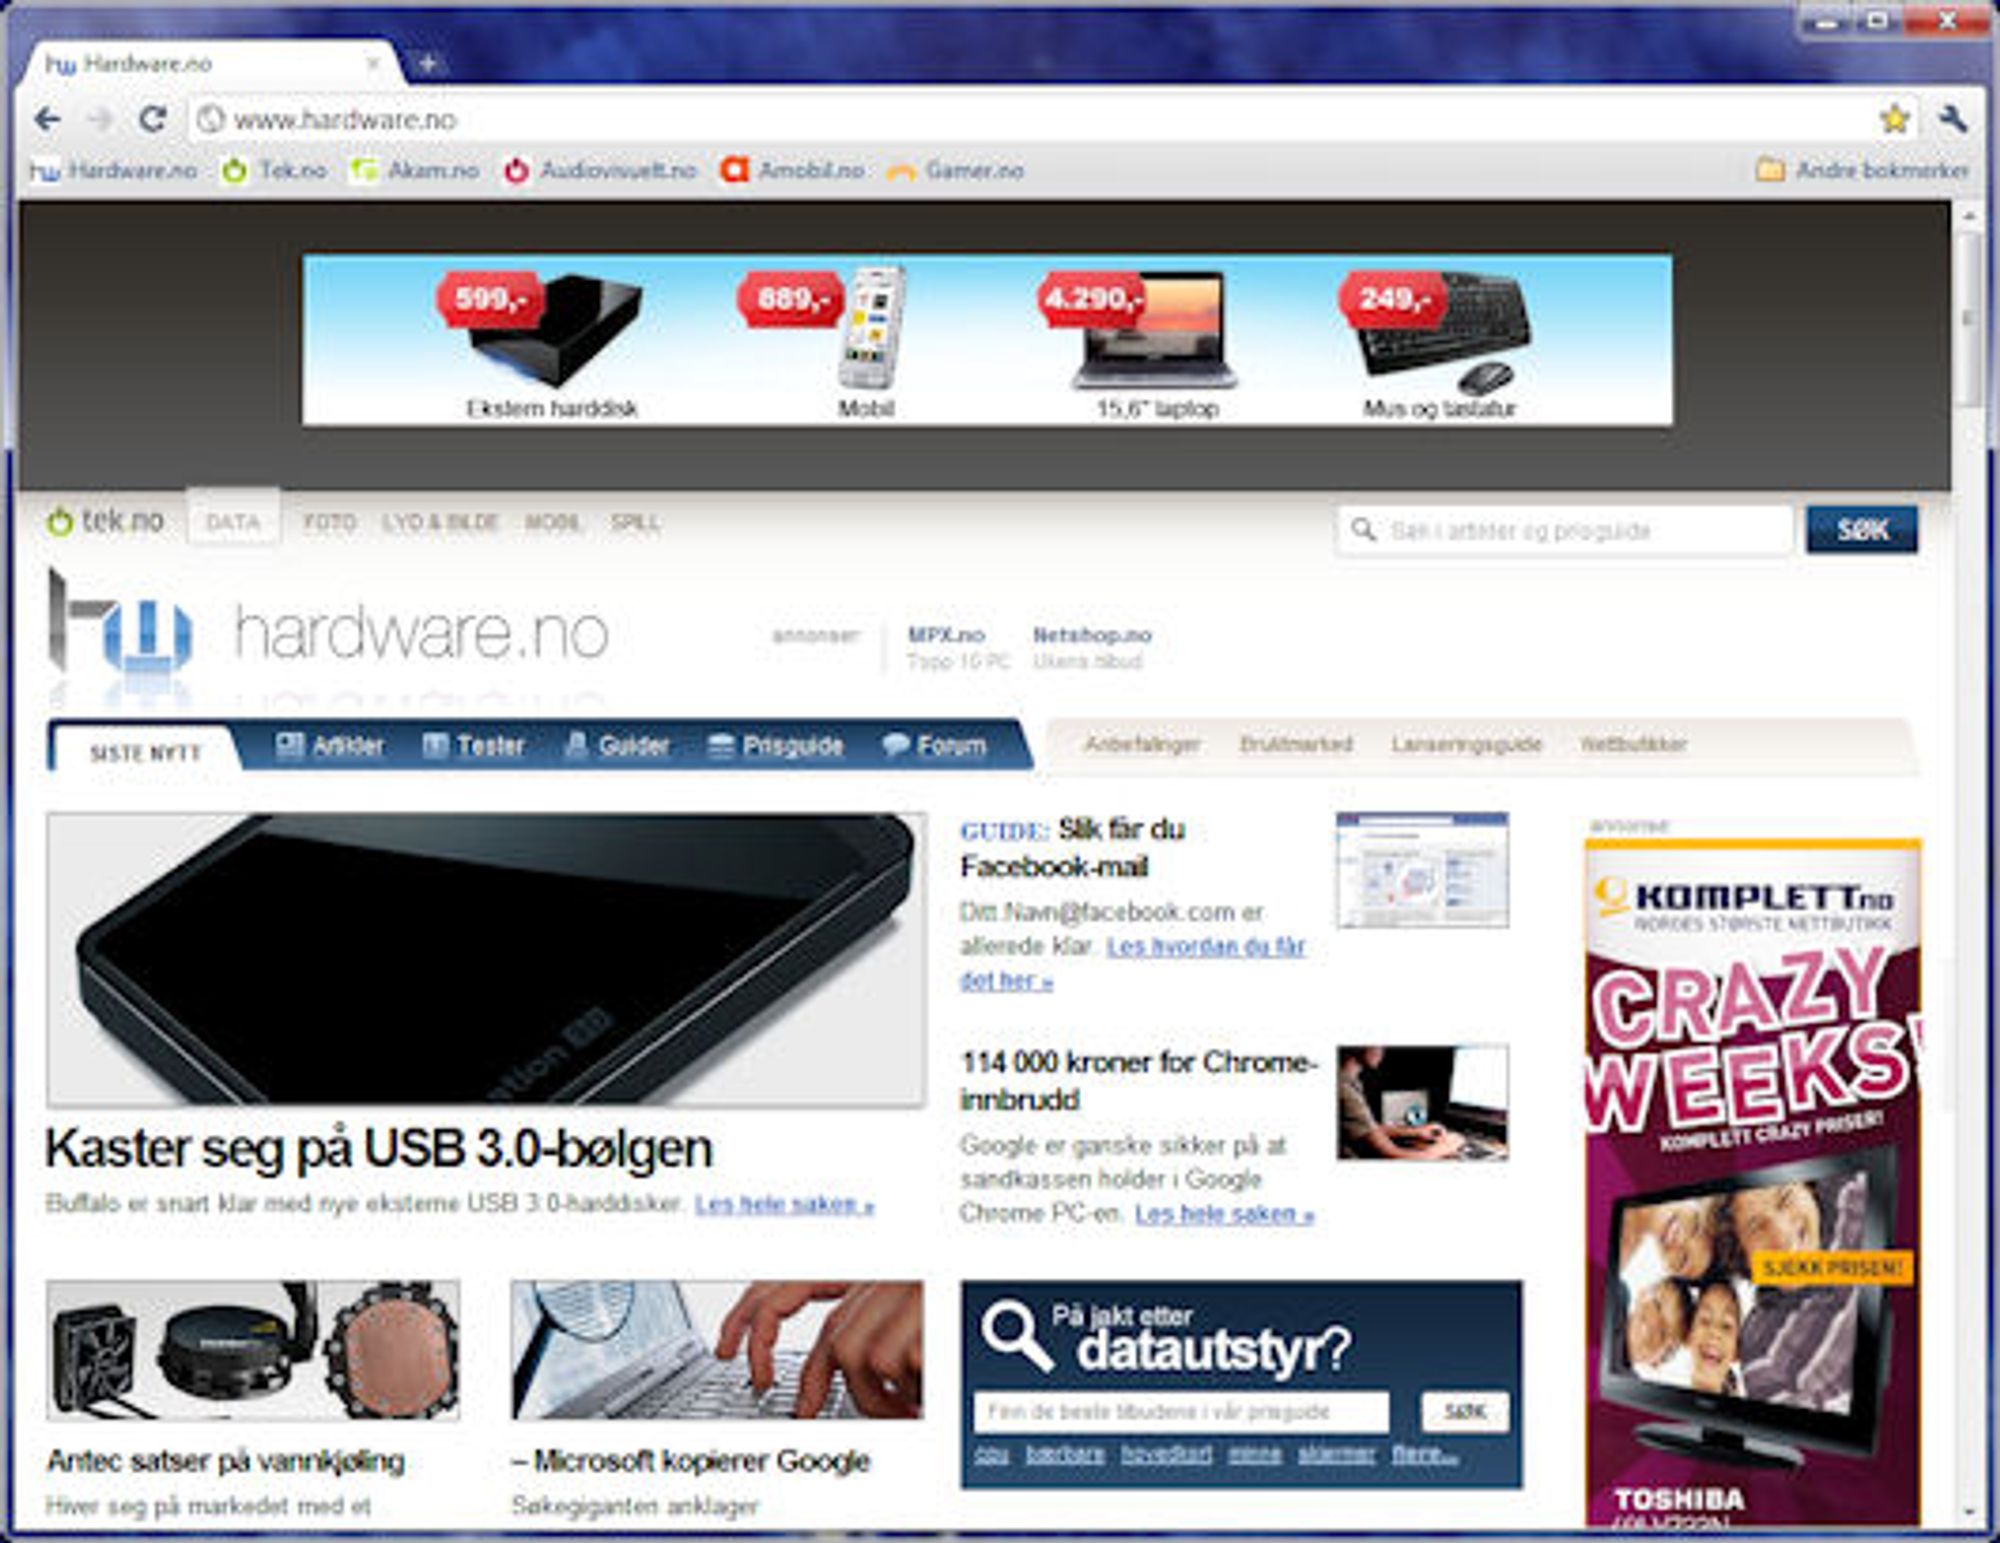The width and height of the screenshot is (2000, 1543).
Task: Close the Hardware.no tab
Action: (x=372, y=64)
